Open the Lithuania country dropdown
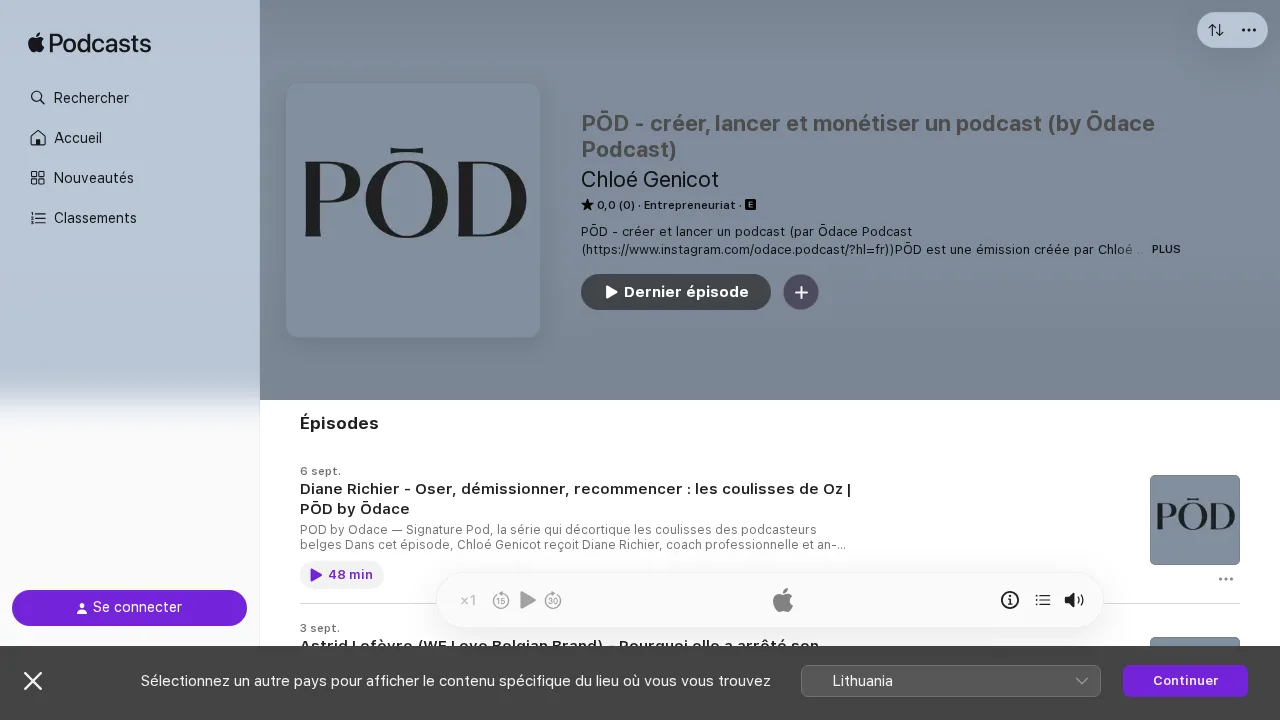The image size is (1280, 720). coord(951,681)
